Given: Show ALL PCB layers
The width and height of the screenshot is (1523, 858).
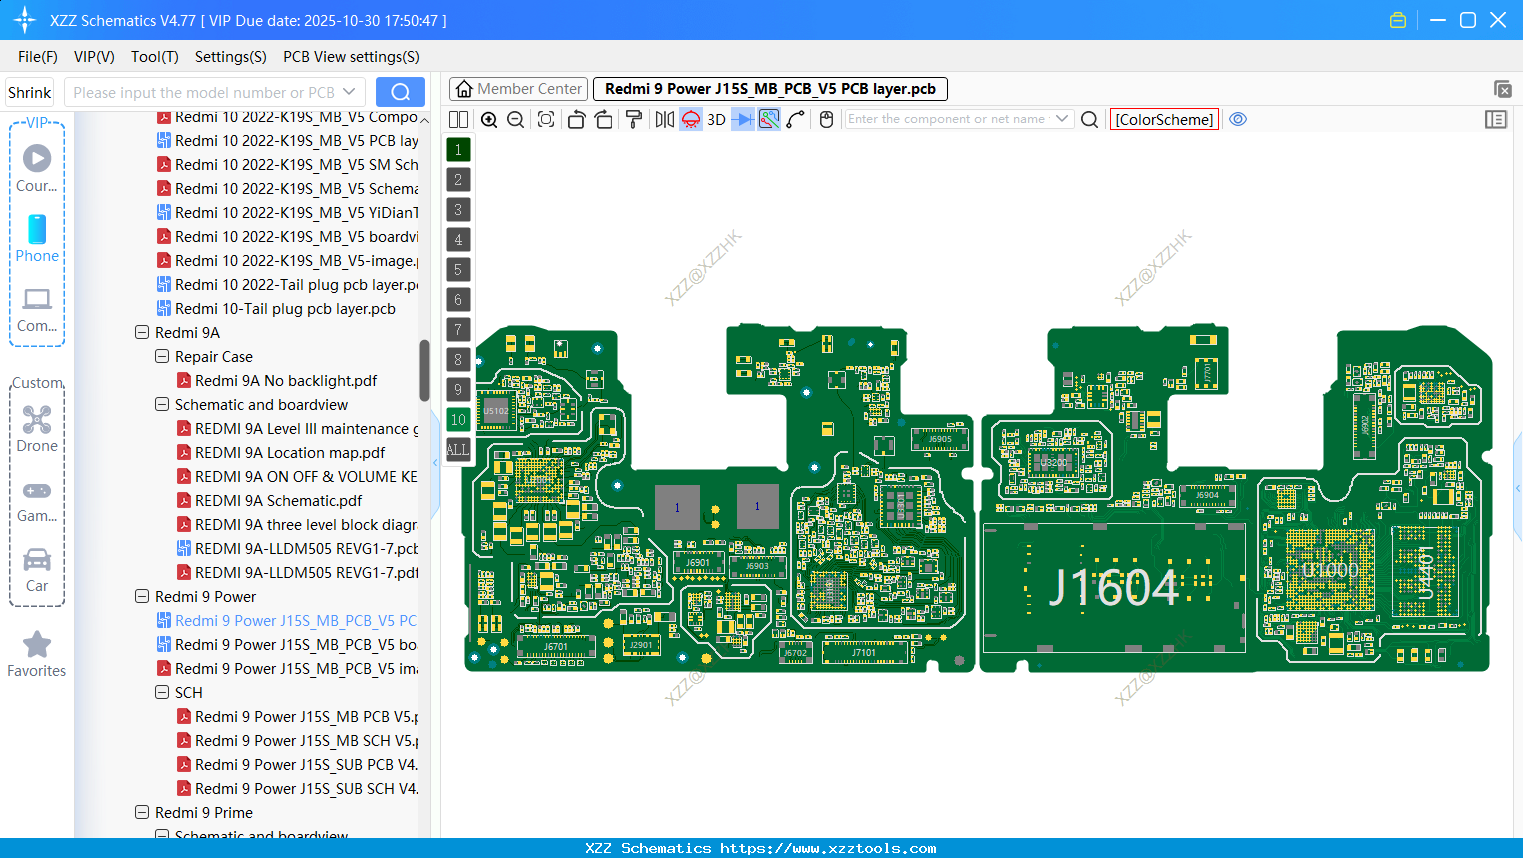Looking at the screenshot, I should (x=458, y=450).
